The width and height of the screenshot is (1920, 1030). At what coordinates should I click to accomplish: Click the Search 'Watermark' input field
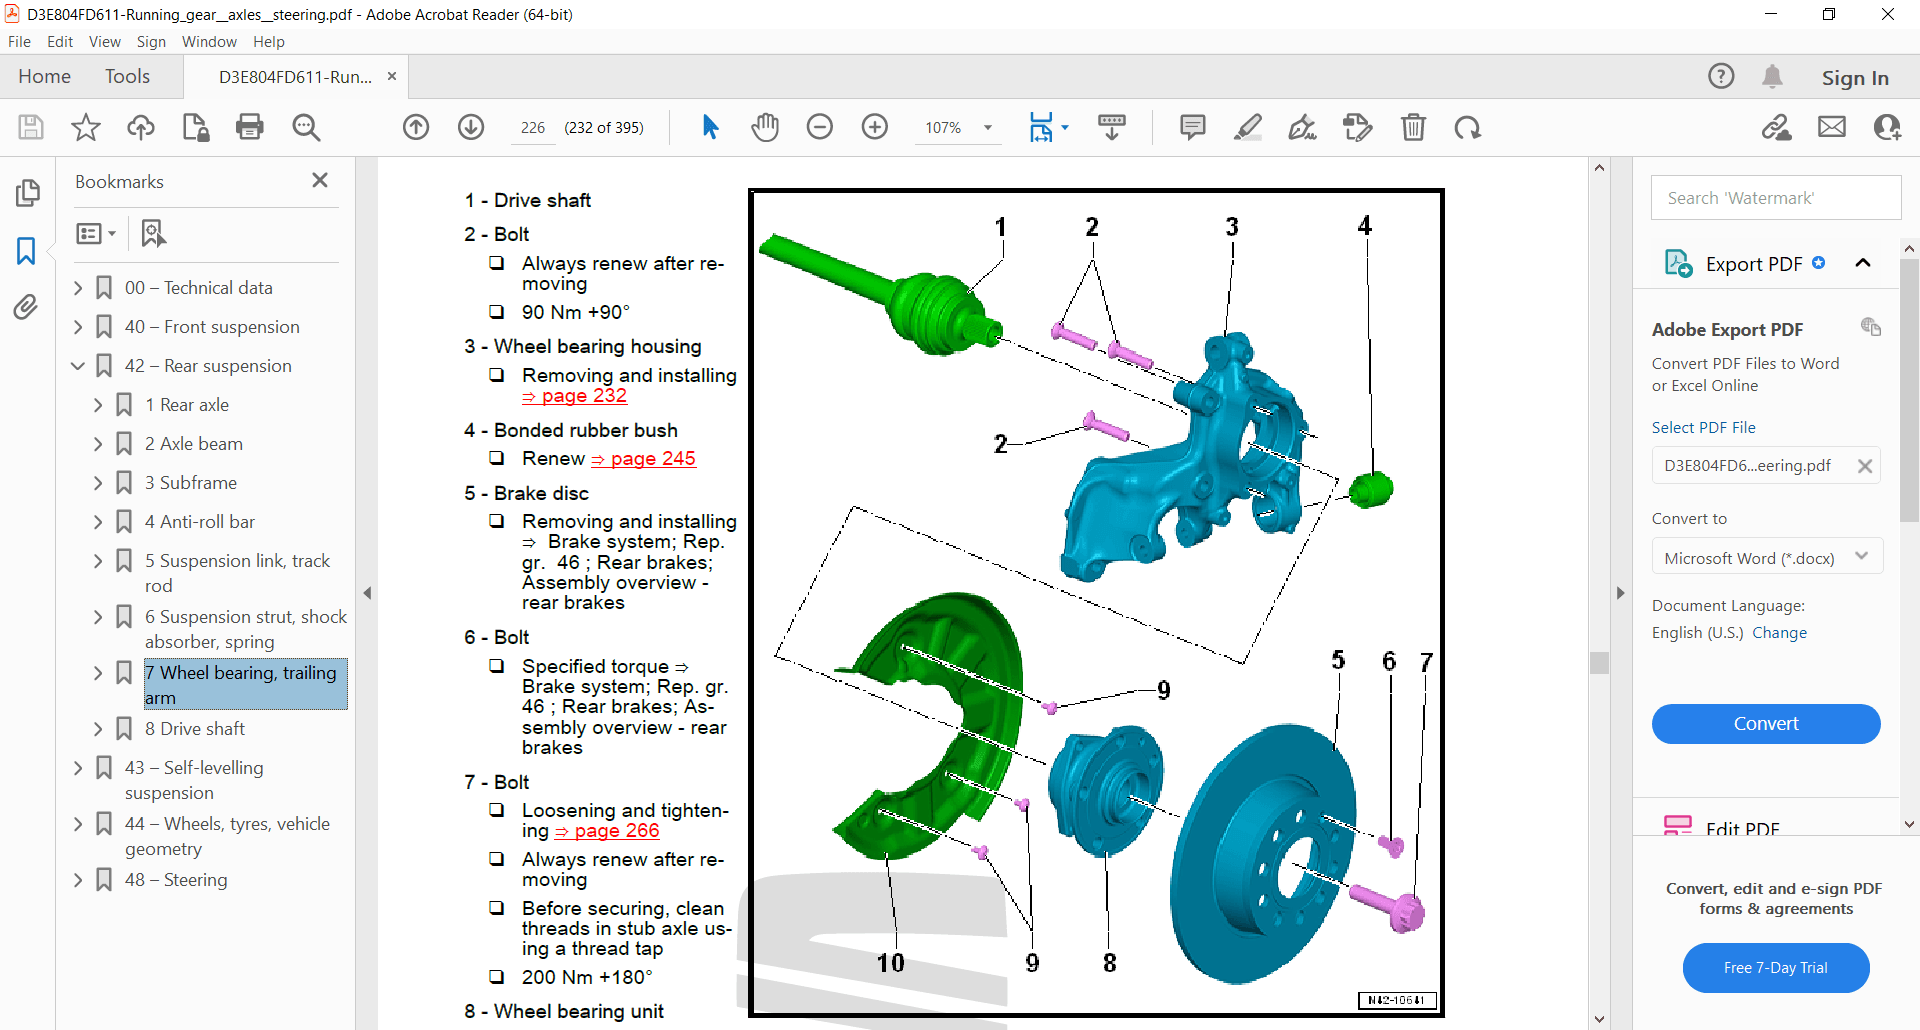[x=1775, y=198]
